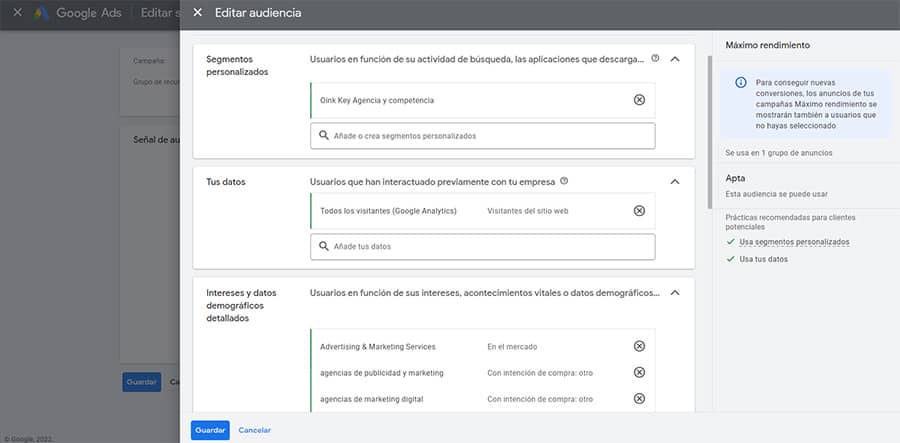Remove Advertising & Marketing Services interest

click(x=639, y=346)
